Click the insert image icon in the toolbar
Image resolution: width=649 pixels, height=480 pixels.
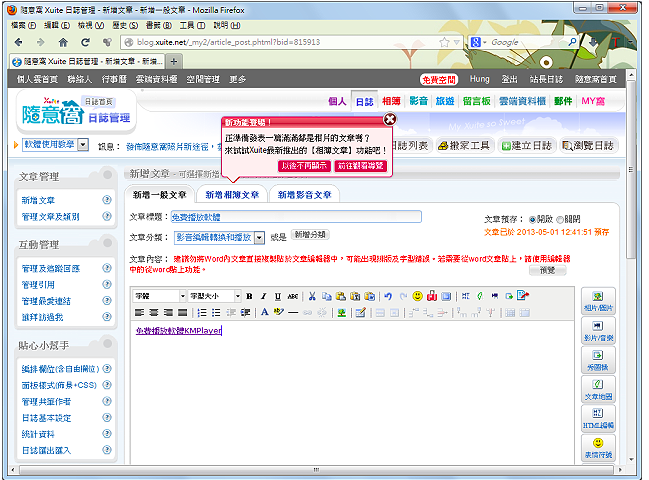[x=341, y=312]
